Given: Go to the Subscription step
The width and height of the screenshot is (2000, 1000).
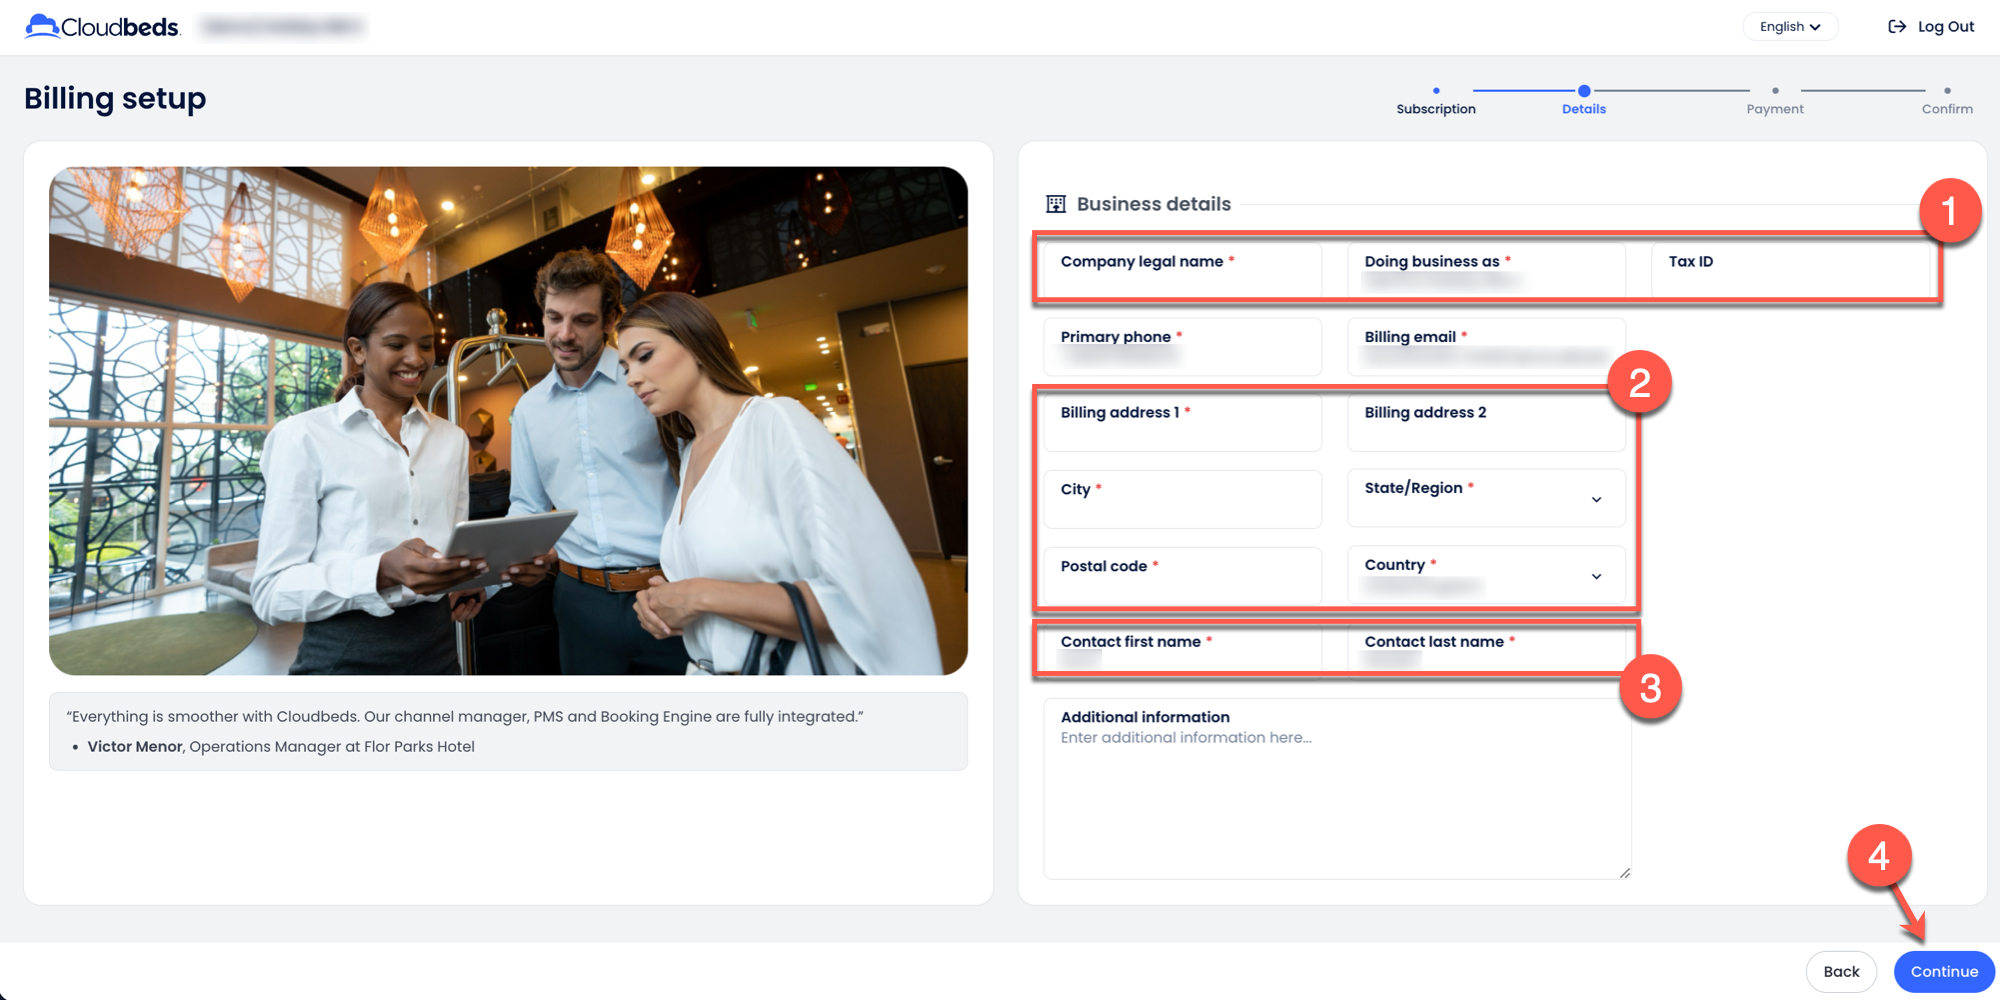Looking at the screenshot, I should [x=1435, y=100].
